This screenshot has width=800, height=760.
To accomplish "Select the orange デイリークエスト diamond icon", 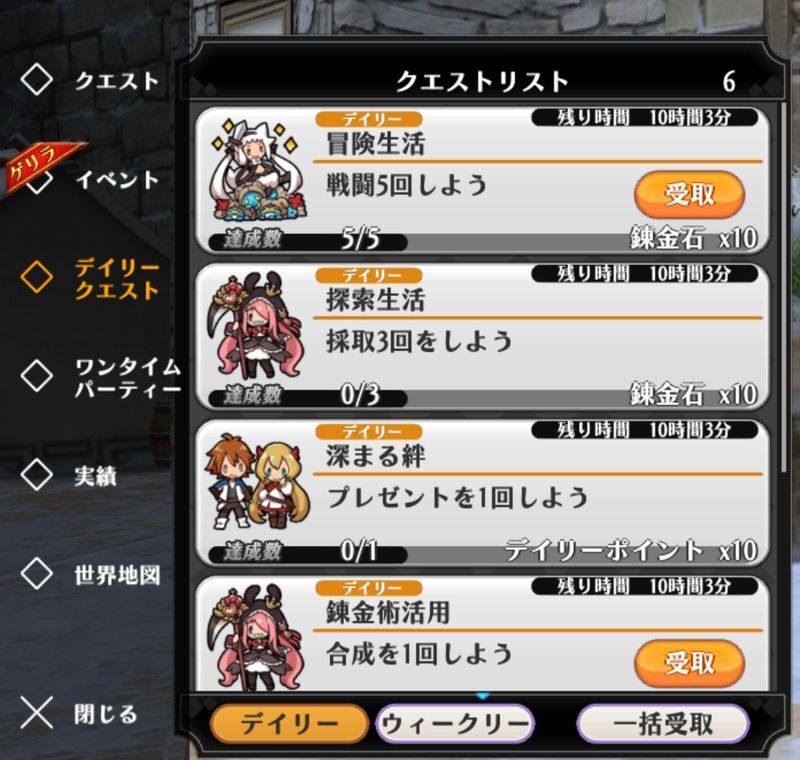I will pos(37,276).
